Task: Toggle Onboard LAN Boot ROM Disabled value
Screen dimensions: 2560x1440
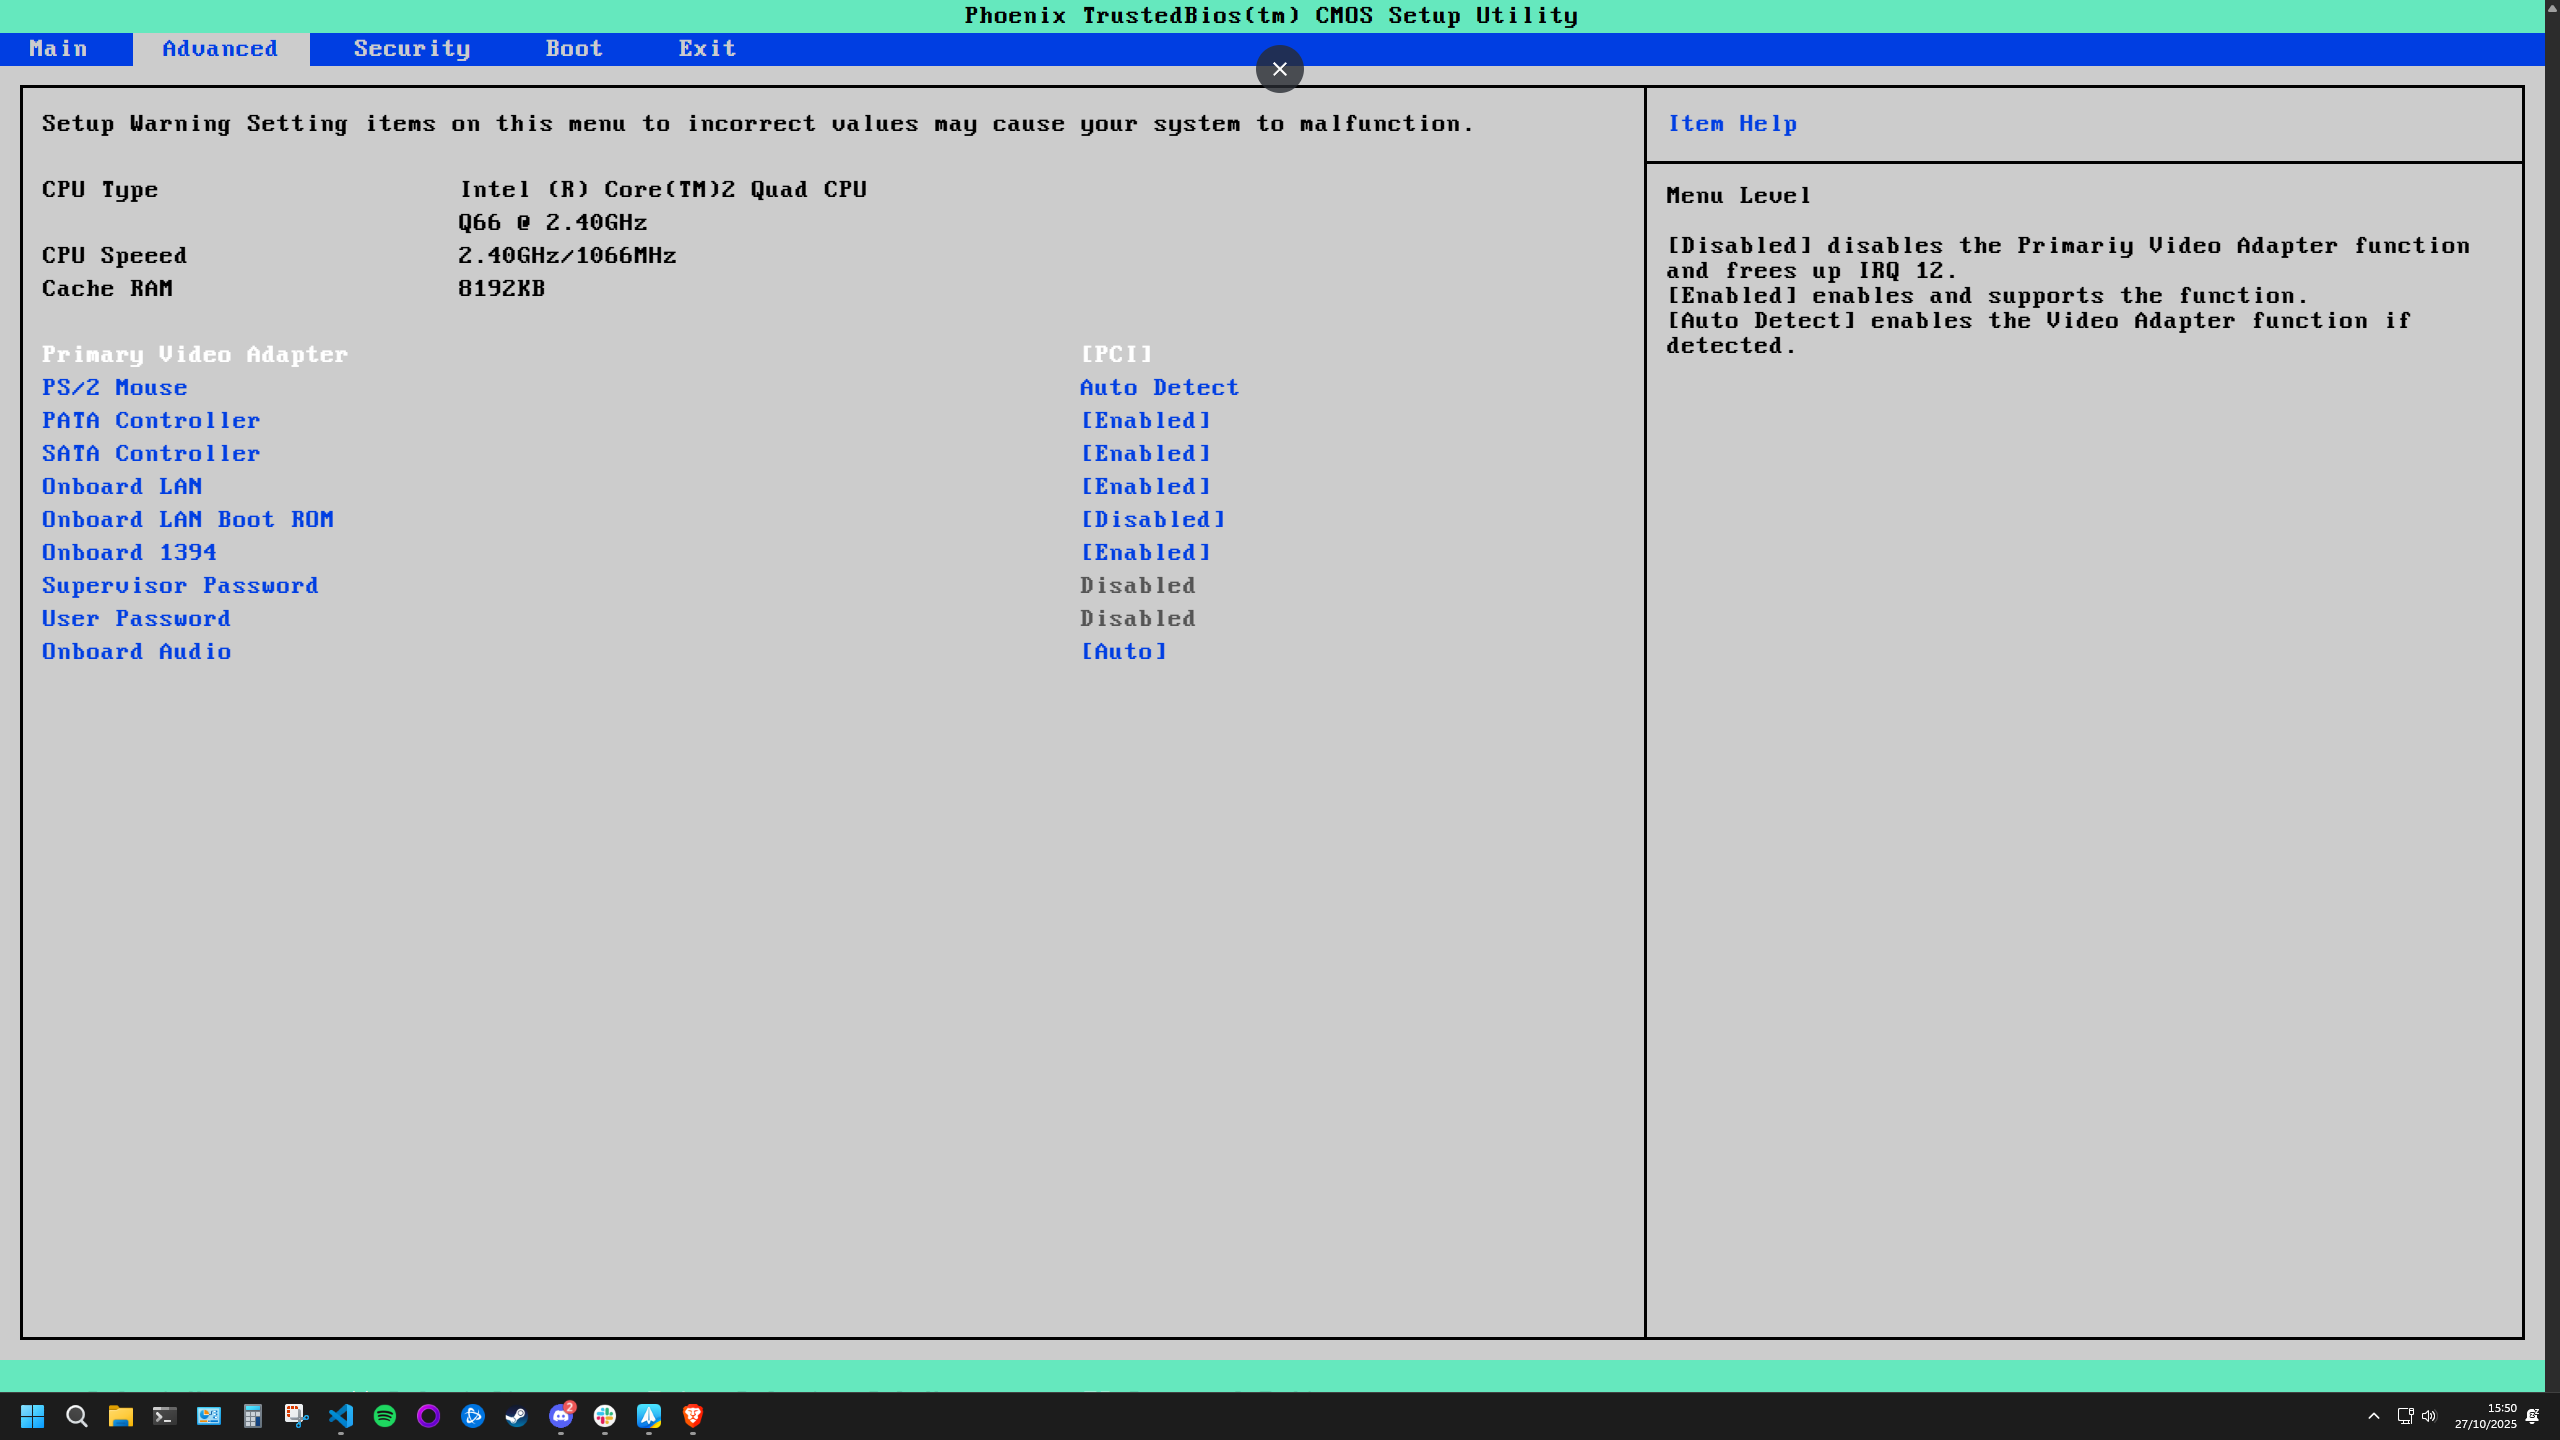Action: (1153, 520)
